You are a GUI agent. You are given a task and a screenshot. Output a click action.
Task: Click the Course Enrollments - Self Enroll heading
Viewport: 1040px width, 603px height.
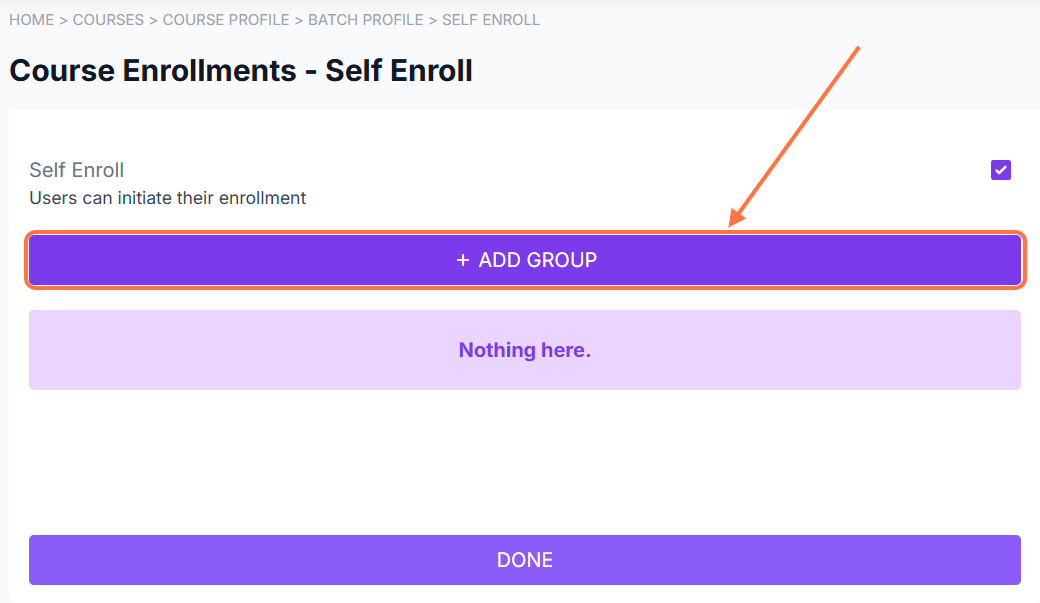pos(241,71)
